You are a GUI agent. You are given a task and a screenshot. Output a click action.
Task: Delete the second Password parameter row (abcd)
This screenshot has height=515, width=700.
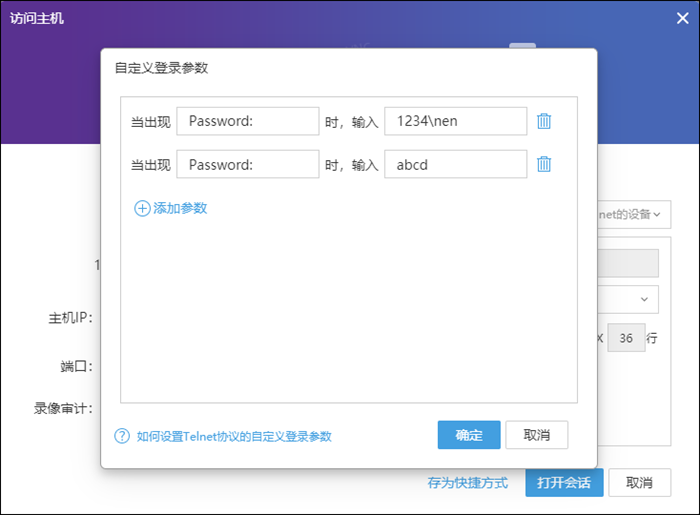click(544, 164)
